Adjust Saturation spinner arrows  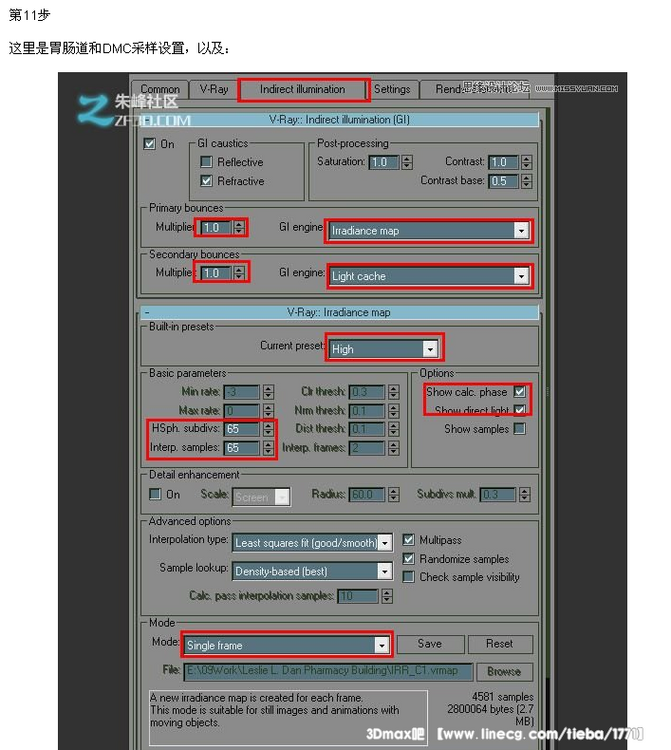coord(407,162)
